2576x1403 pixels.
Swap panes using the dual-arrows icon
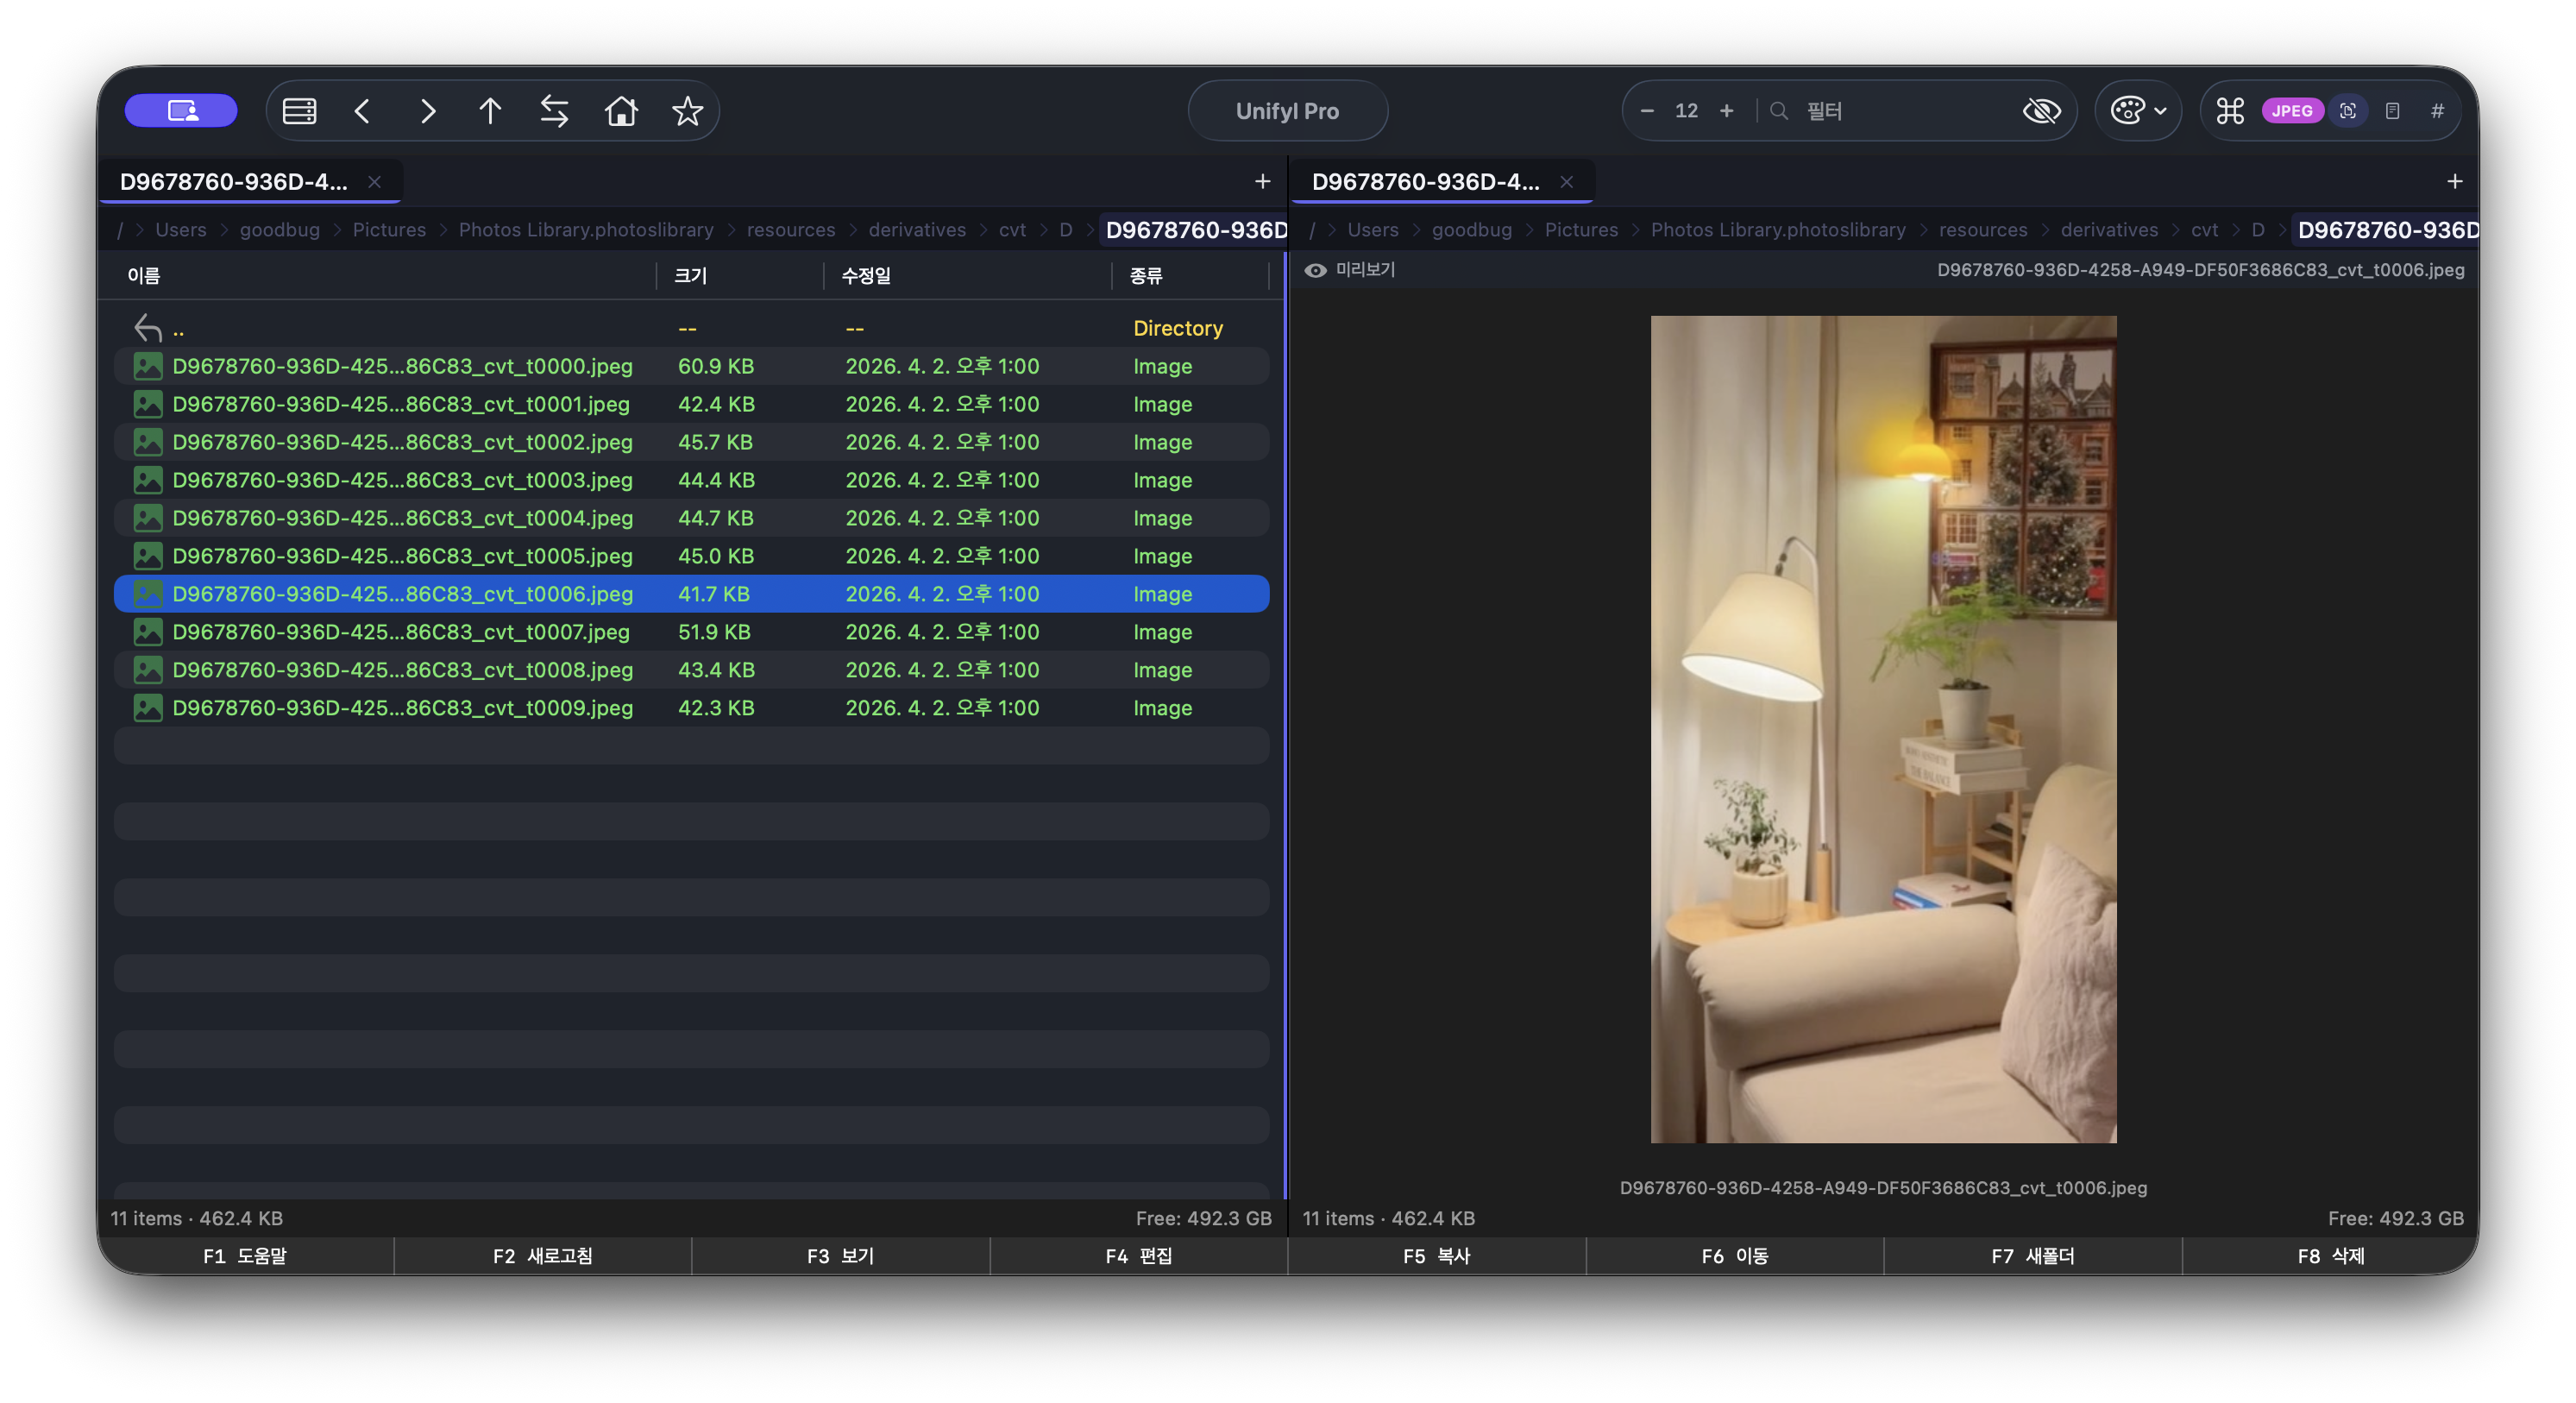[x=554, y=110]
